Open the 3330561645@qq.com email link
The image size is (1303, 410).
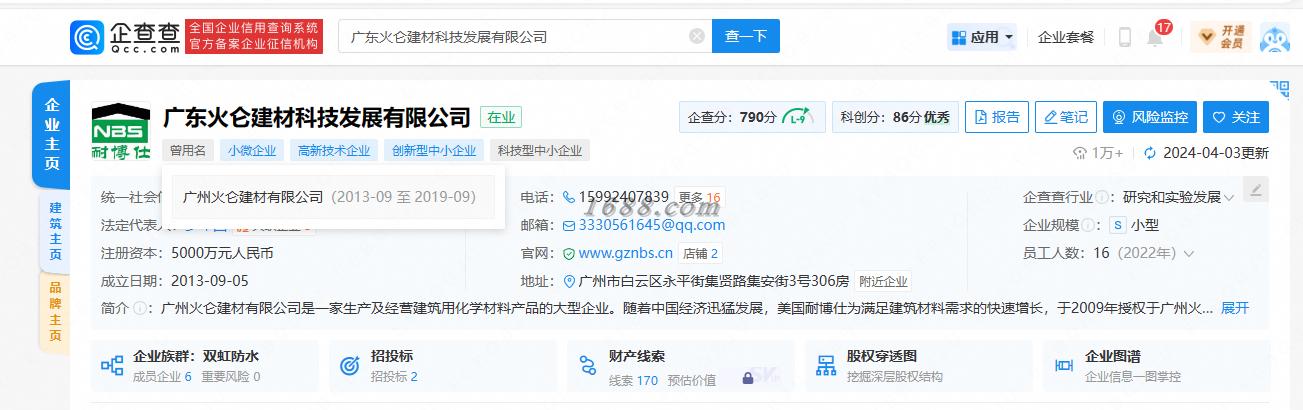pyautogui.click(x=652, y=225)
